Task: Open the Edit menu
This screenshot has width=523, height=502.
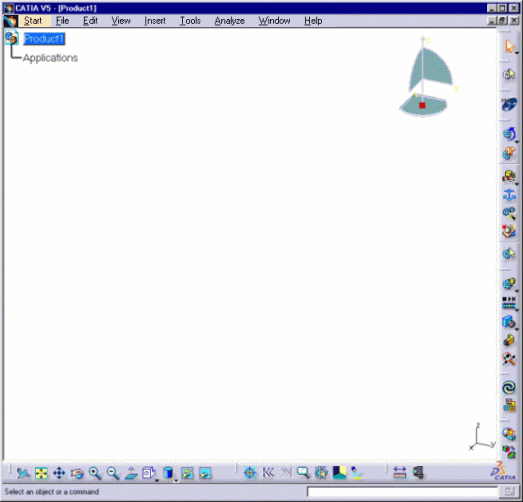Action: click(x=90, y=21)
